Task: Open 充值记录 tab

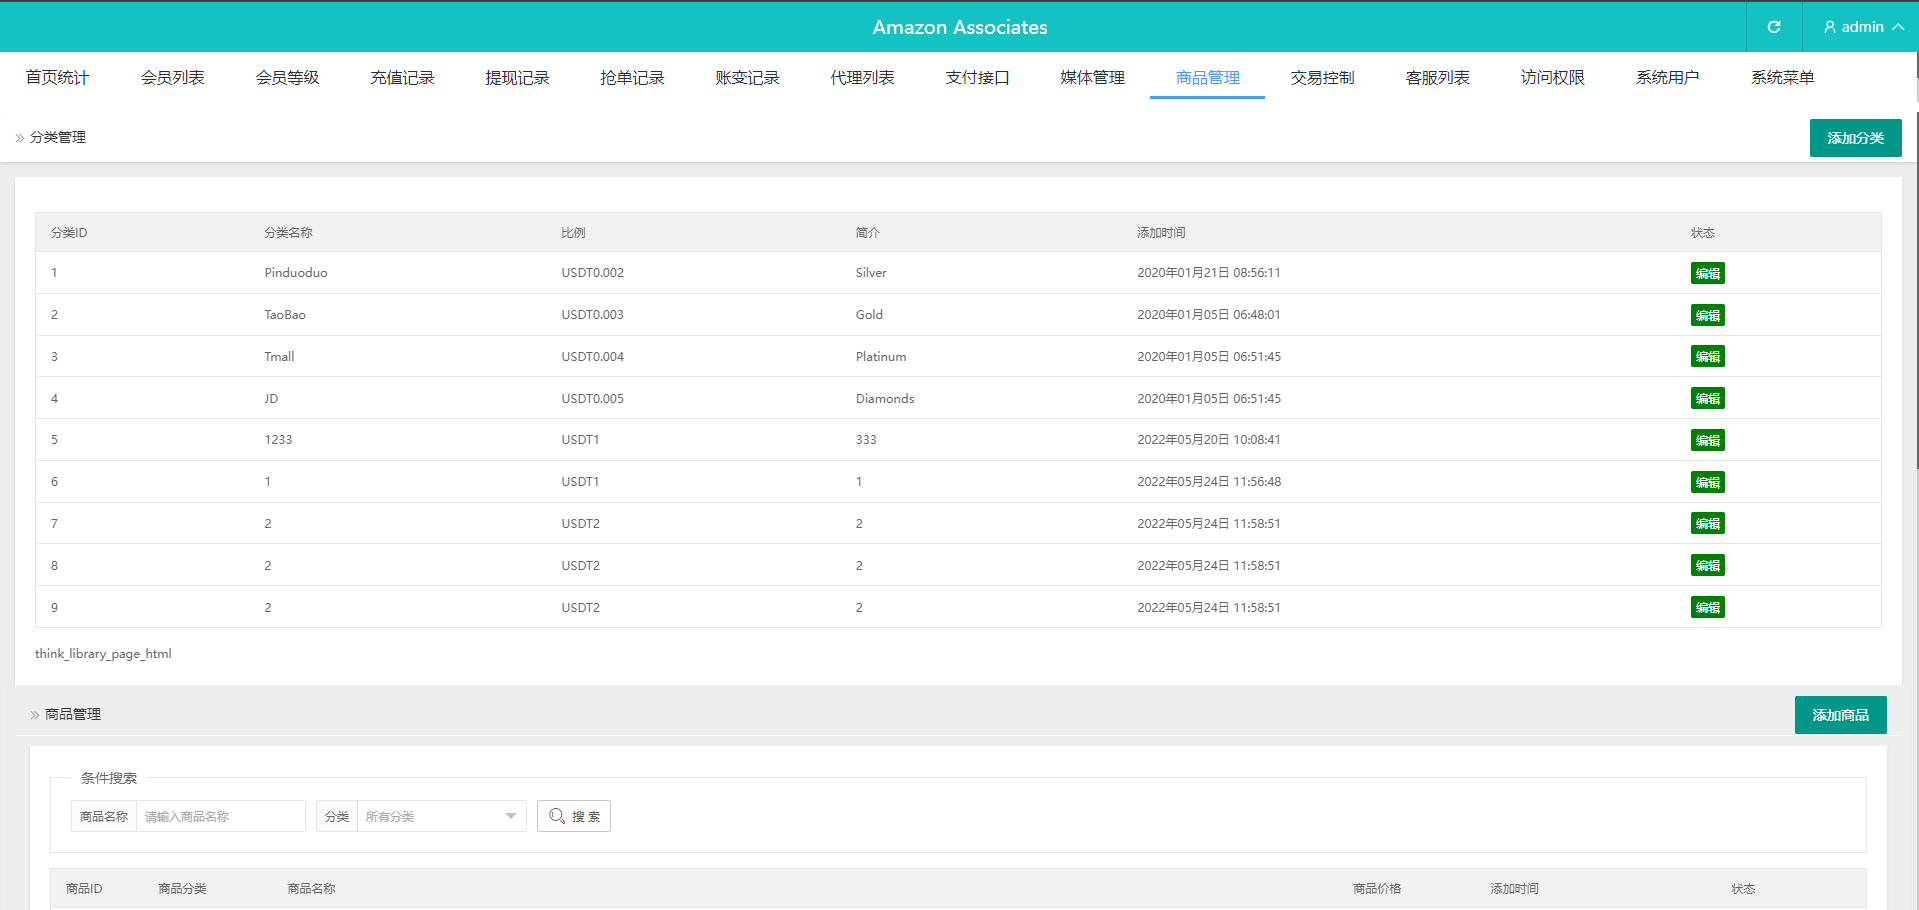Action: point(402,77)
